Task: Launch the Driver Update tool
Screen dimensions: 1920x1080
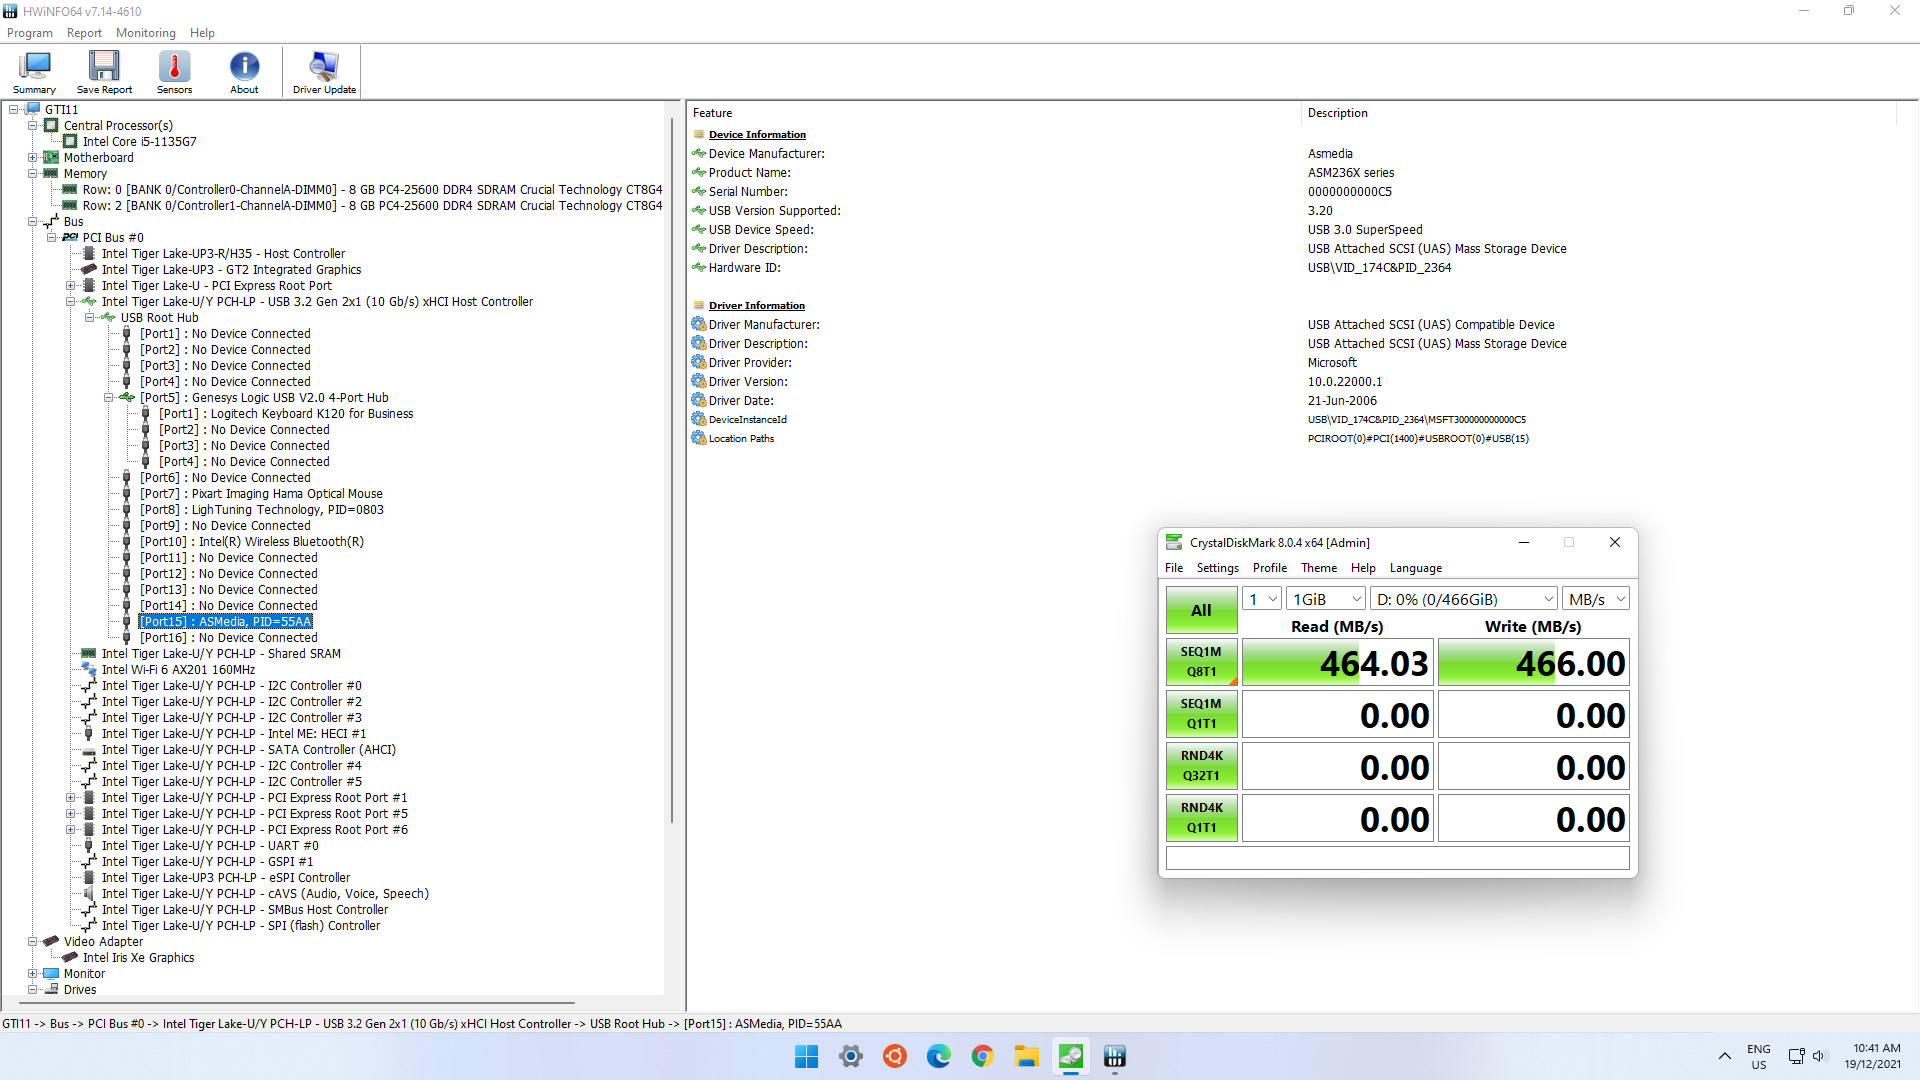Action: tap(324, 73)
